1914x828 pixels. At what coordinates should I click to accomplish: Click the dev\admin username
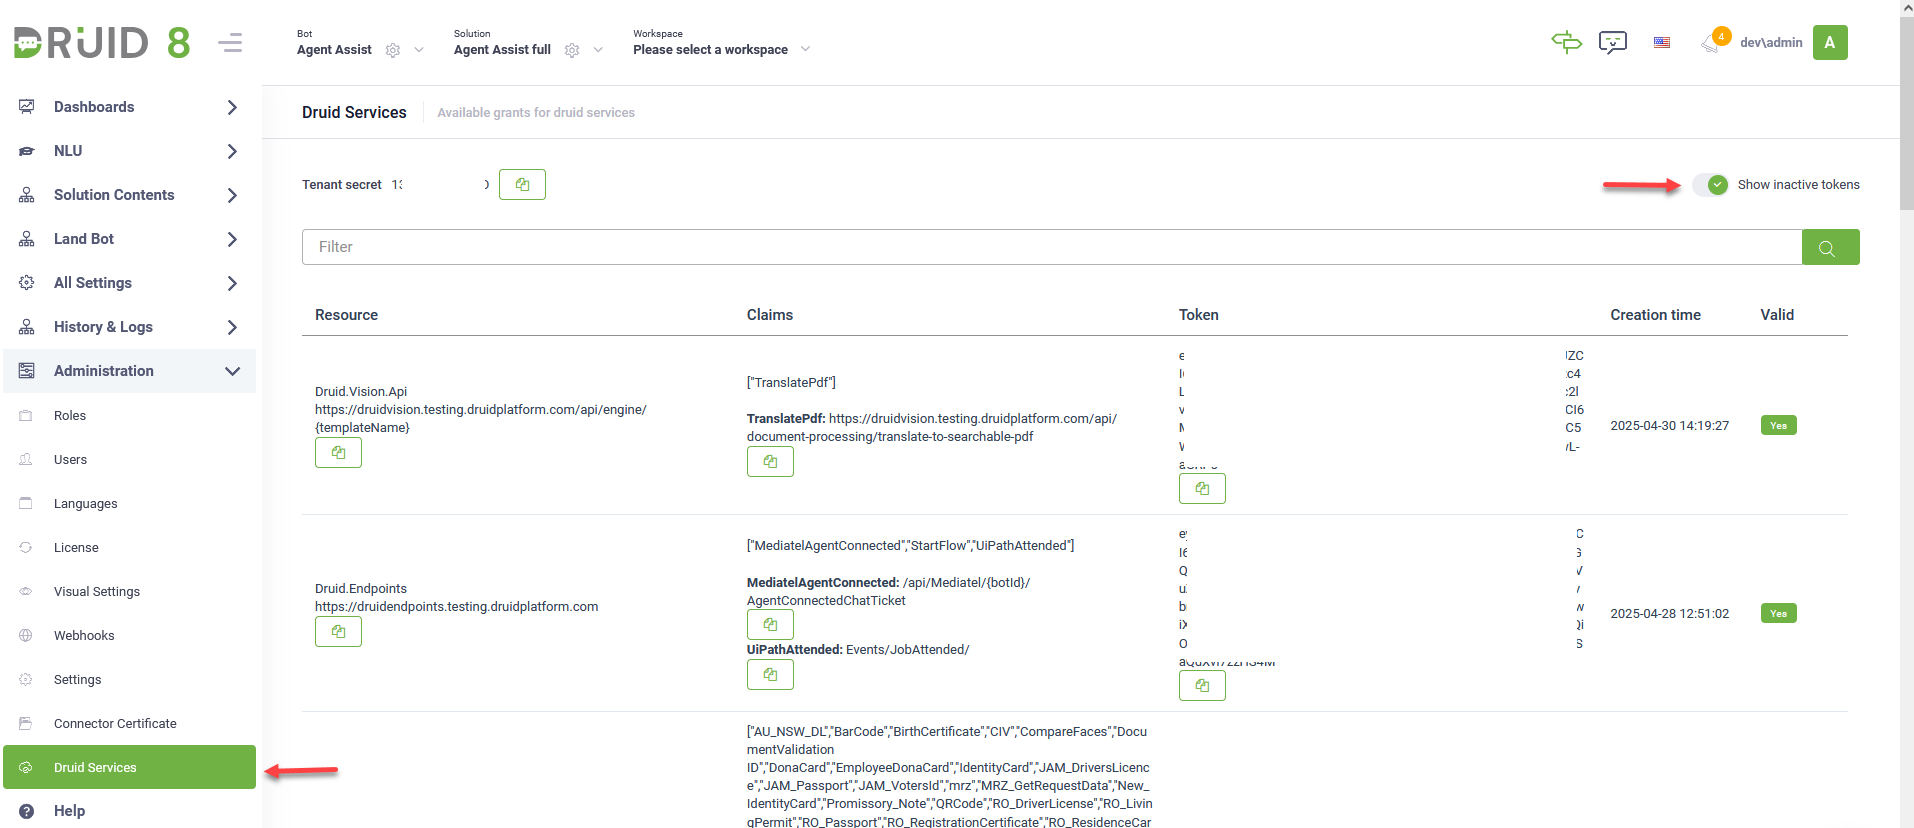pyautogui.click(x=1771, y=42)
